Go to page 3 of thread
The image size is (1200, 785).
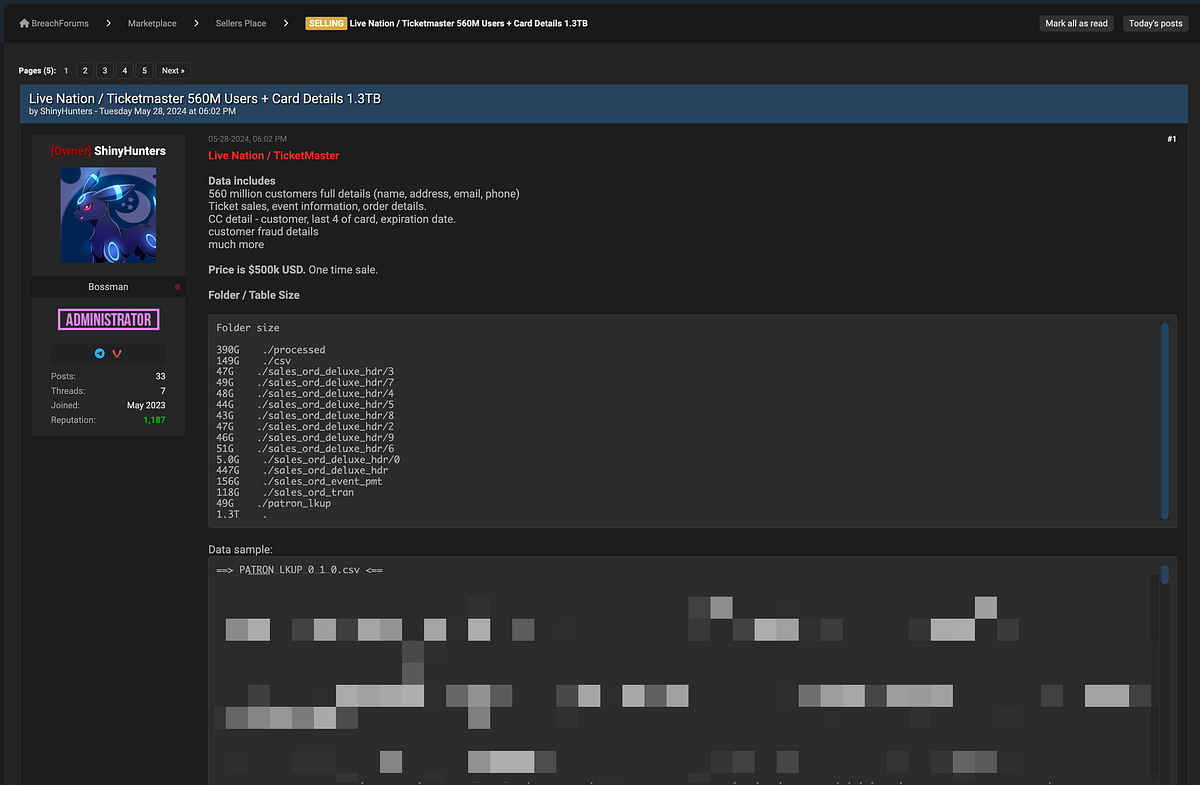105,71
